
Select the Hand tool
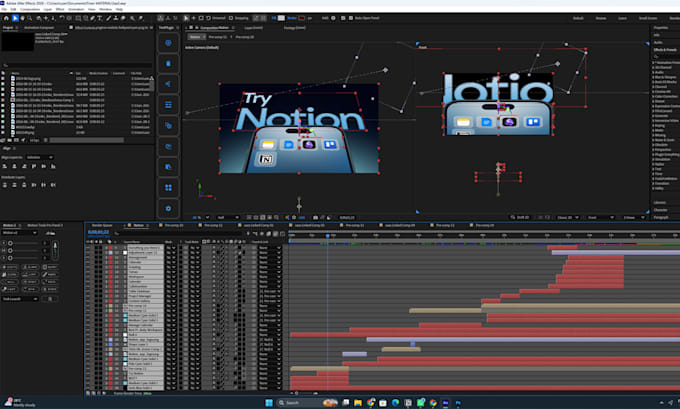coord(23,18)
